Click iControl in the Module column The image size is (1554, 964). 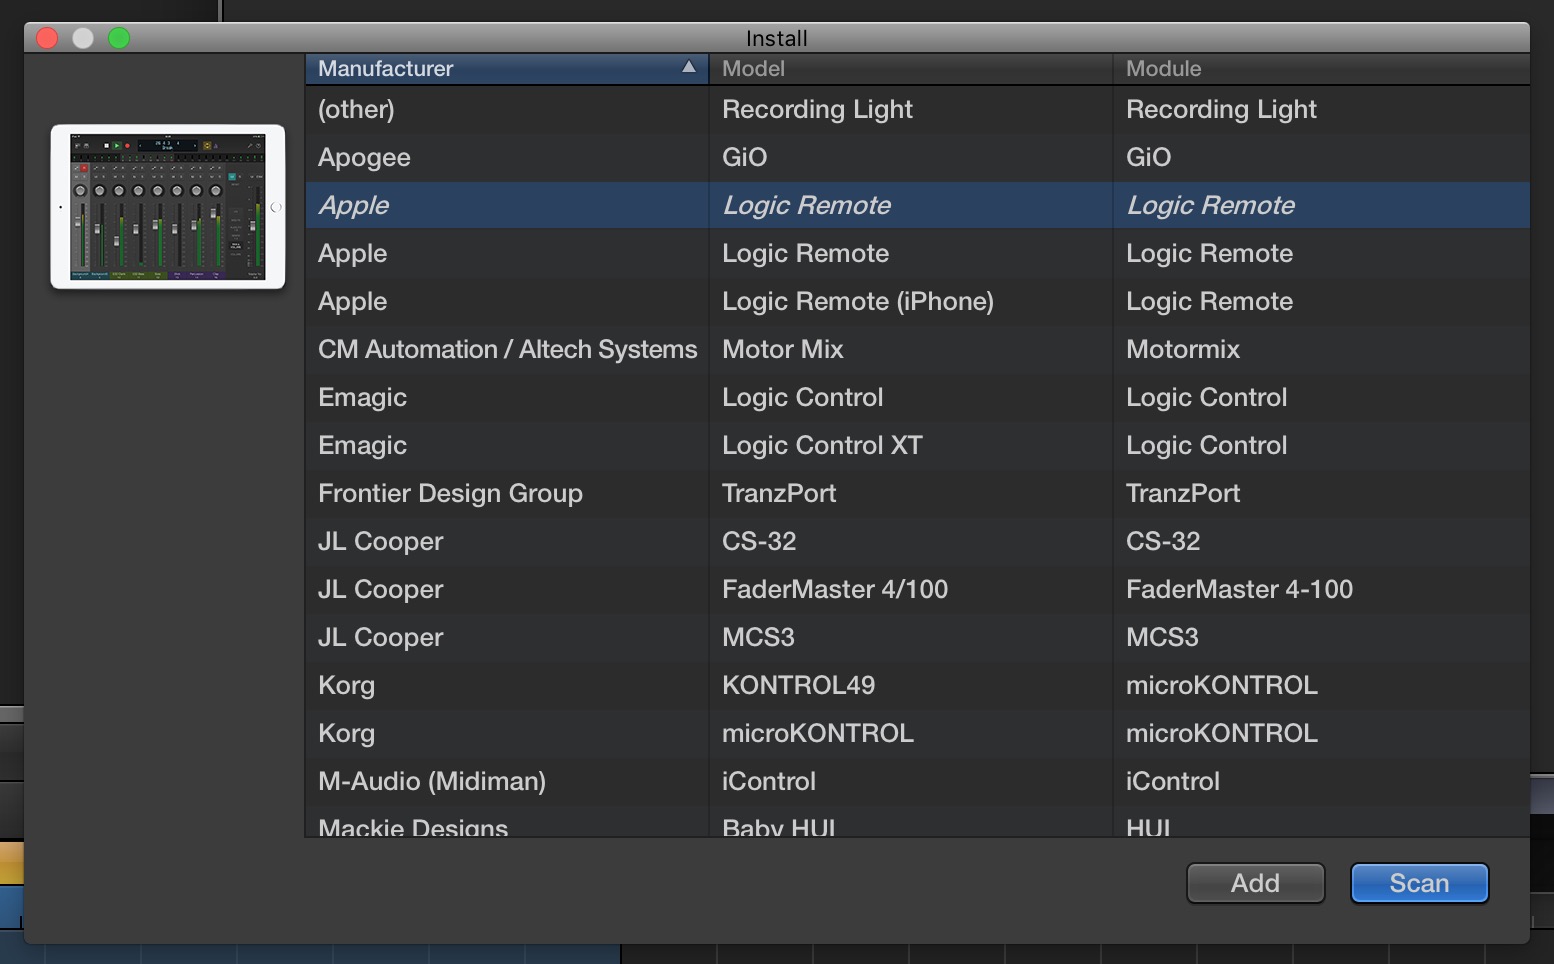(1173, 781)
